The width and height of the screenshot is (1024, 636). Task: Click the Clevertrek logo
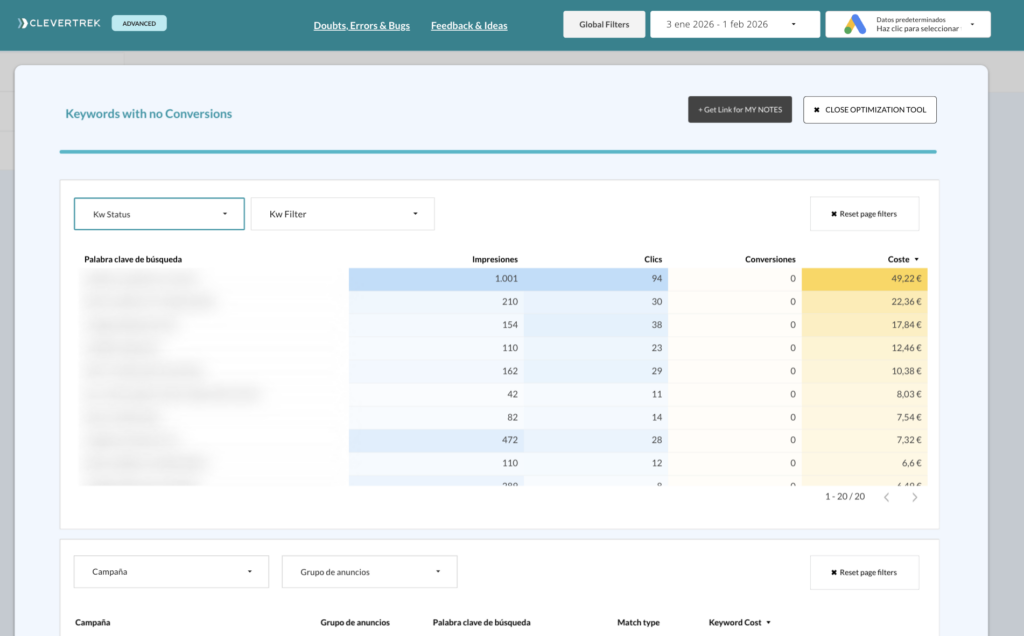pyautogui.click(x=60, y=23)
